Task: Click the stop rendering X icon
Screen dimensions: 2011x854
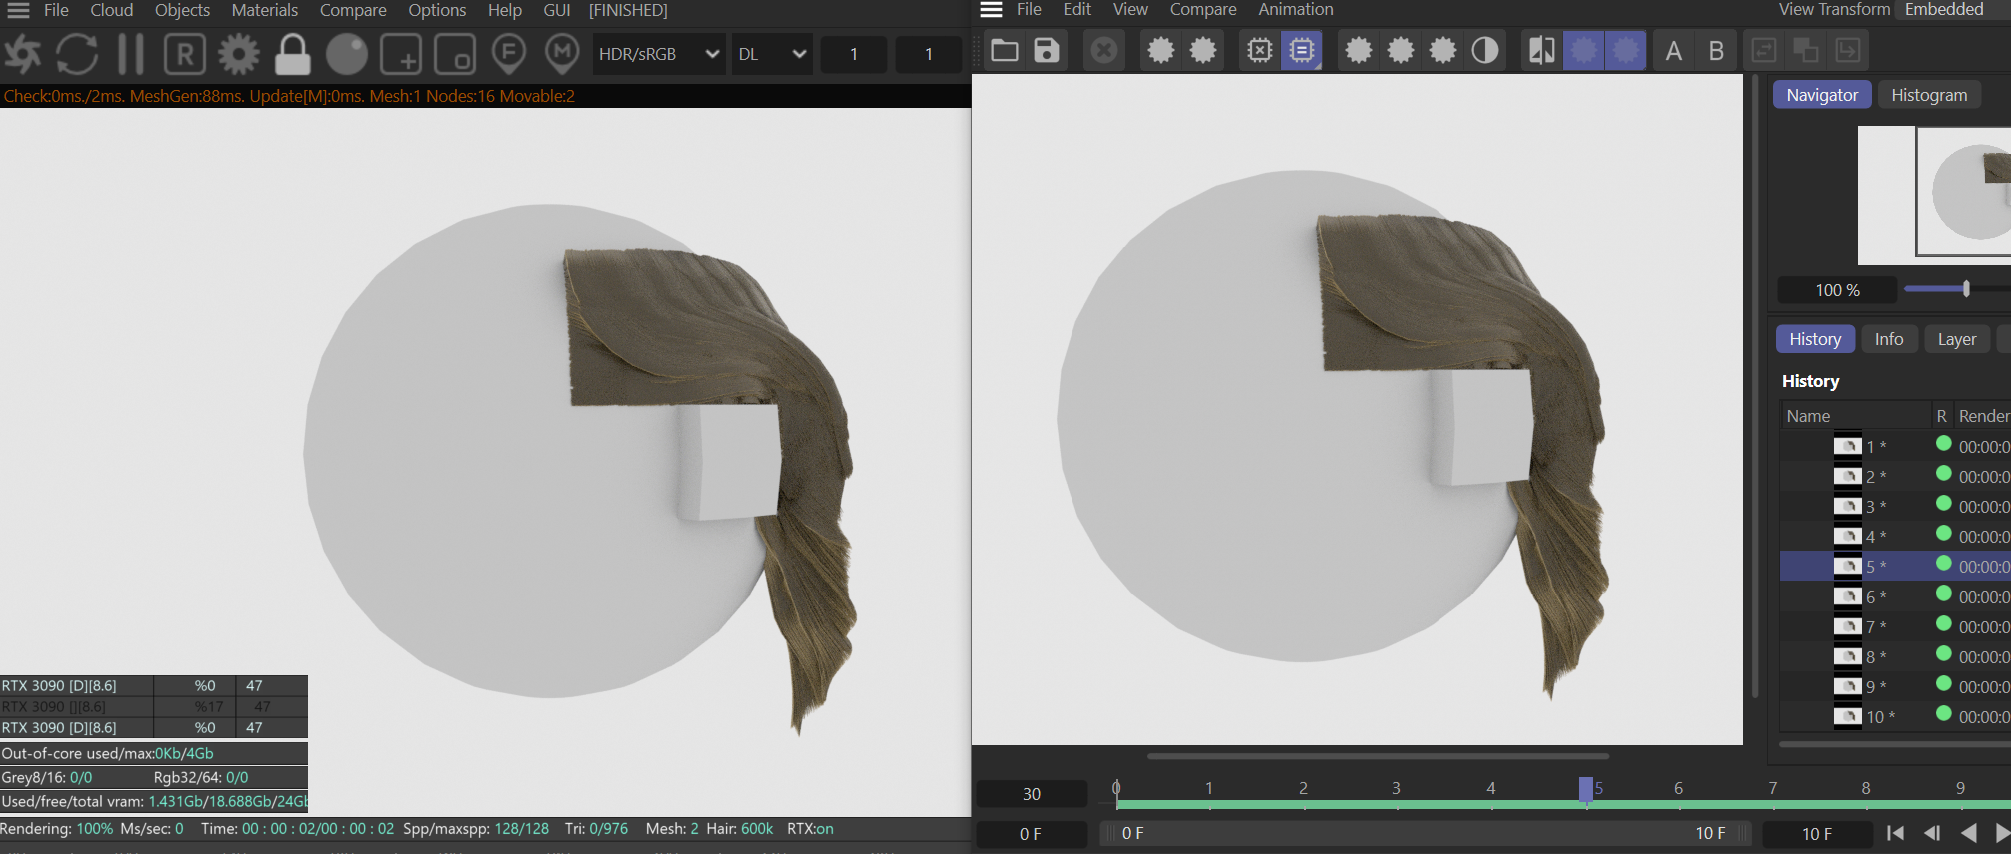Action: coord(1104,50)
